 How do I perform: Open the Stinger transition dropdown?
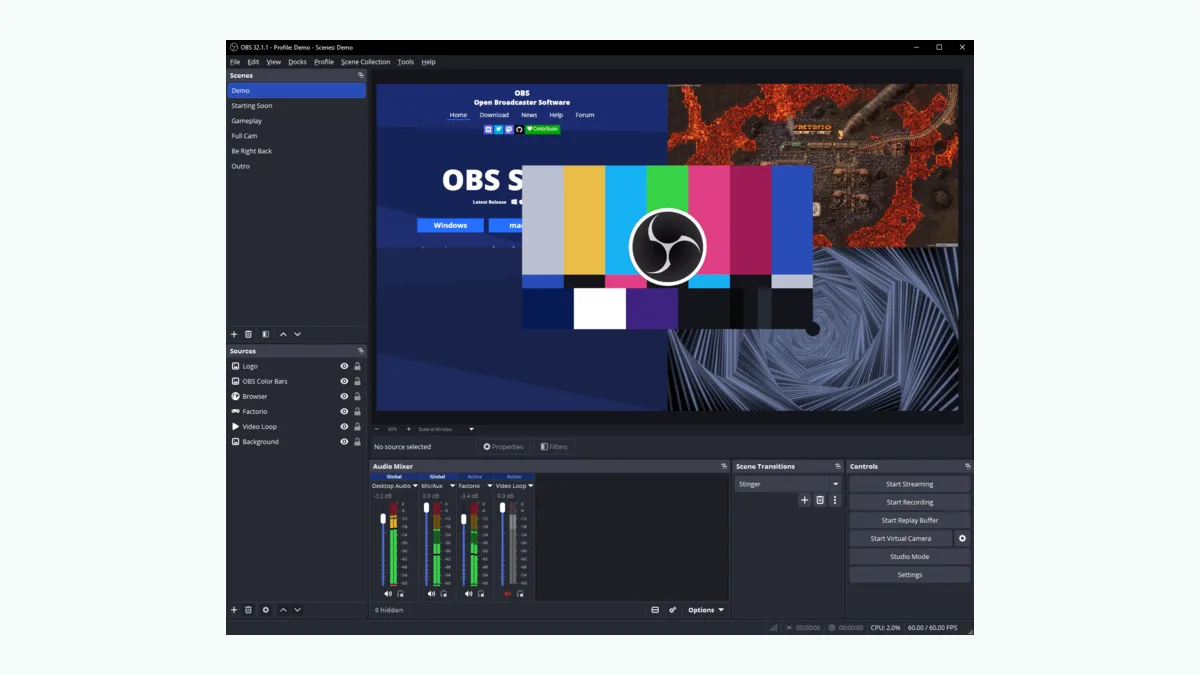(x=788, y=484)
